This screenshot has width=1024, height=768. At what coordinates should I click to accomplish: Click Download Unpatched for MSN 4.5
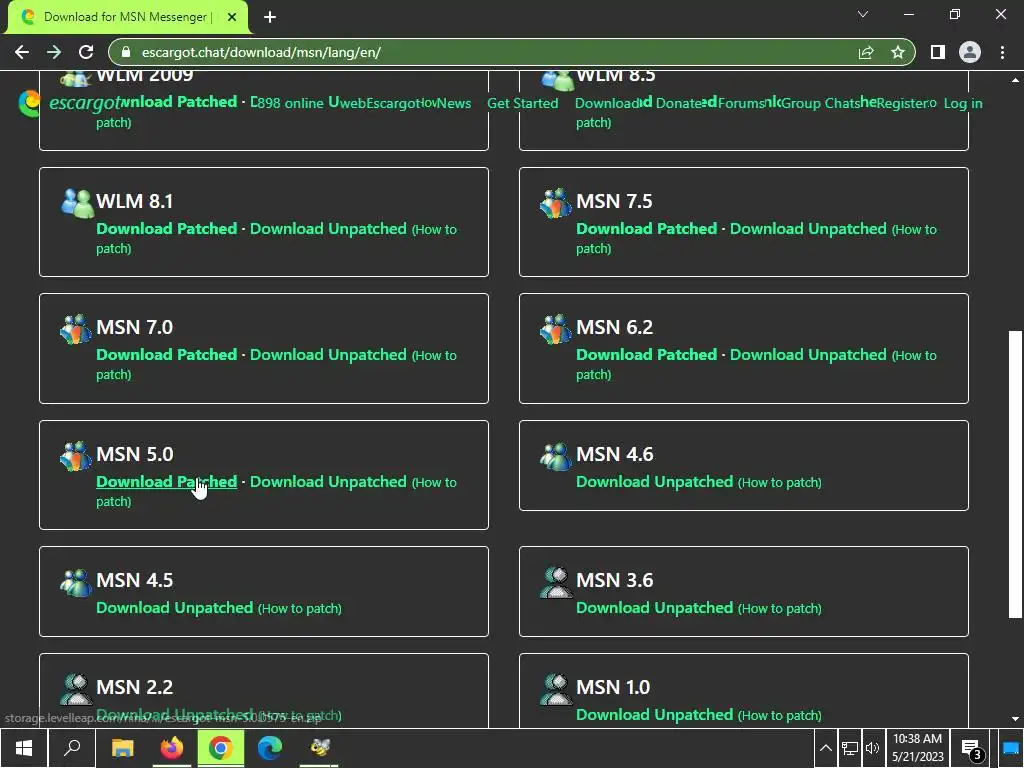(x=174, y=608)
